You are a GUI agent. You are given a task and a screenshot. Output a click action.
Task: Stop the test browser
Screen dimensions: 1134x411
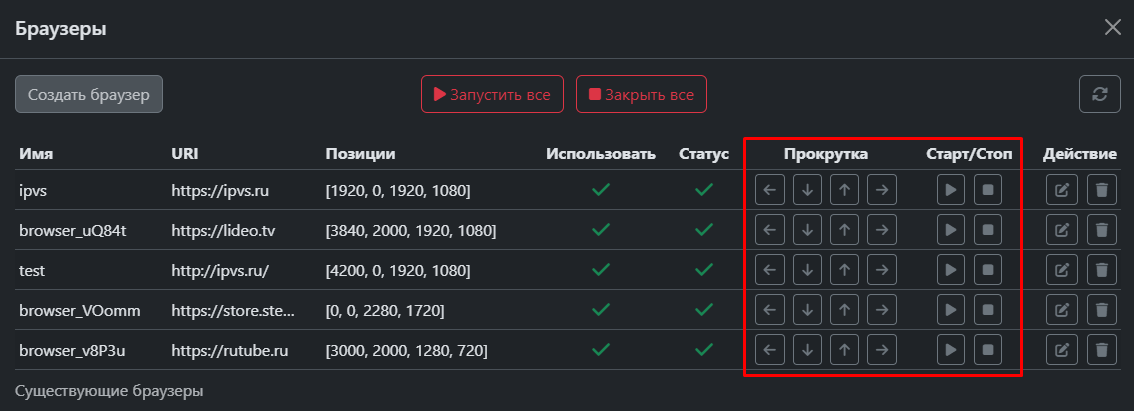988,270
